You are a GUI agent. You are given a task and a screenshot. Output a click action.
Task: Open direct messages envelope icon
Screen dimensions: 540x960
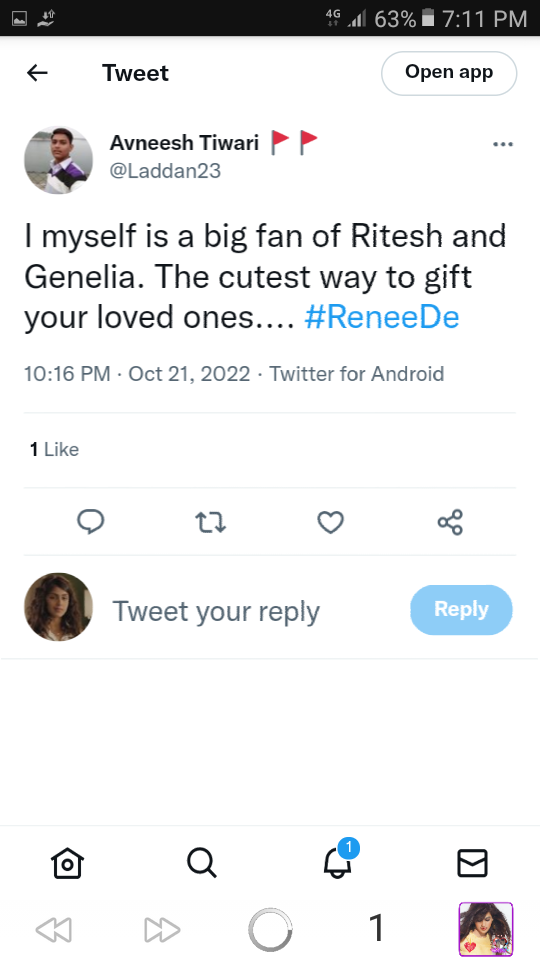point(473,863)
